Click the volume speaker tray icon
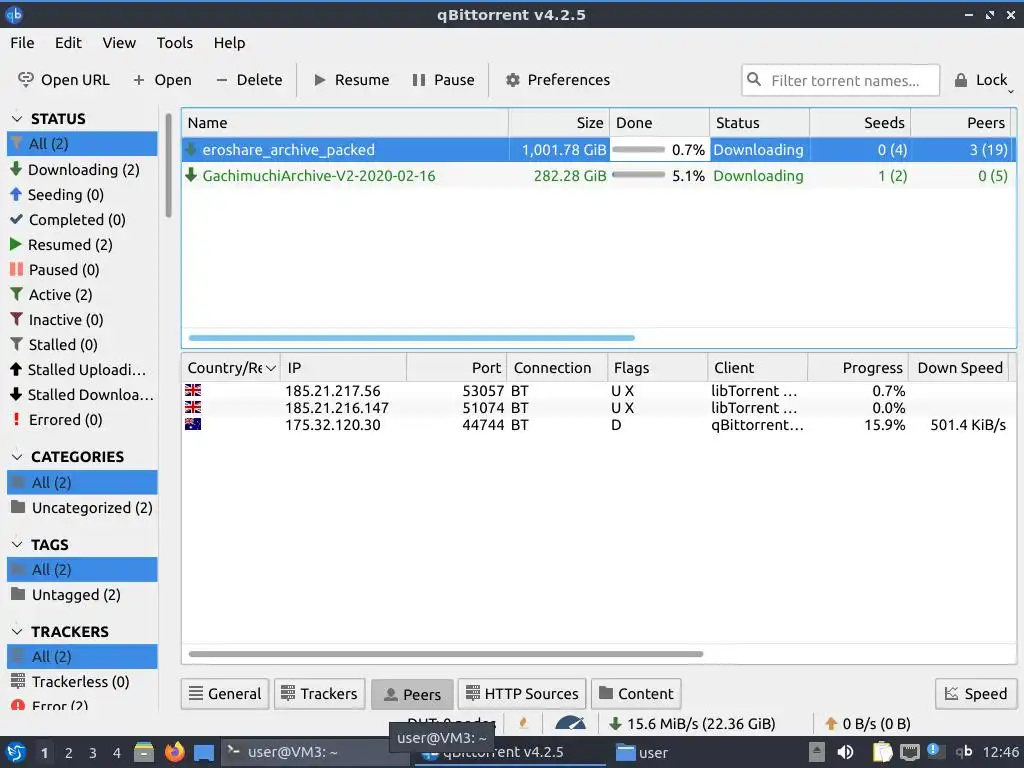Screen dimensions: 1024x768 pos(845,752)
